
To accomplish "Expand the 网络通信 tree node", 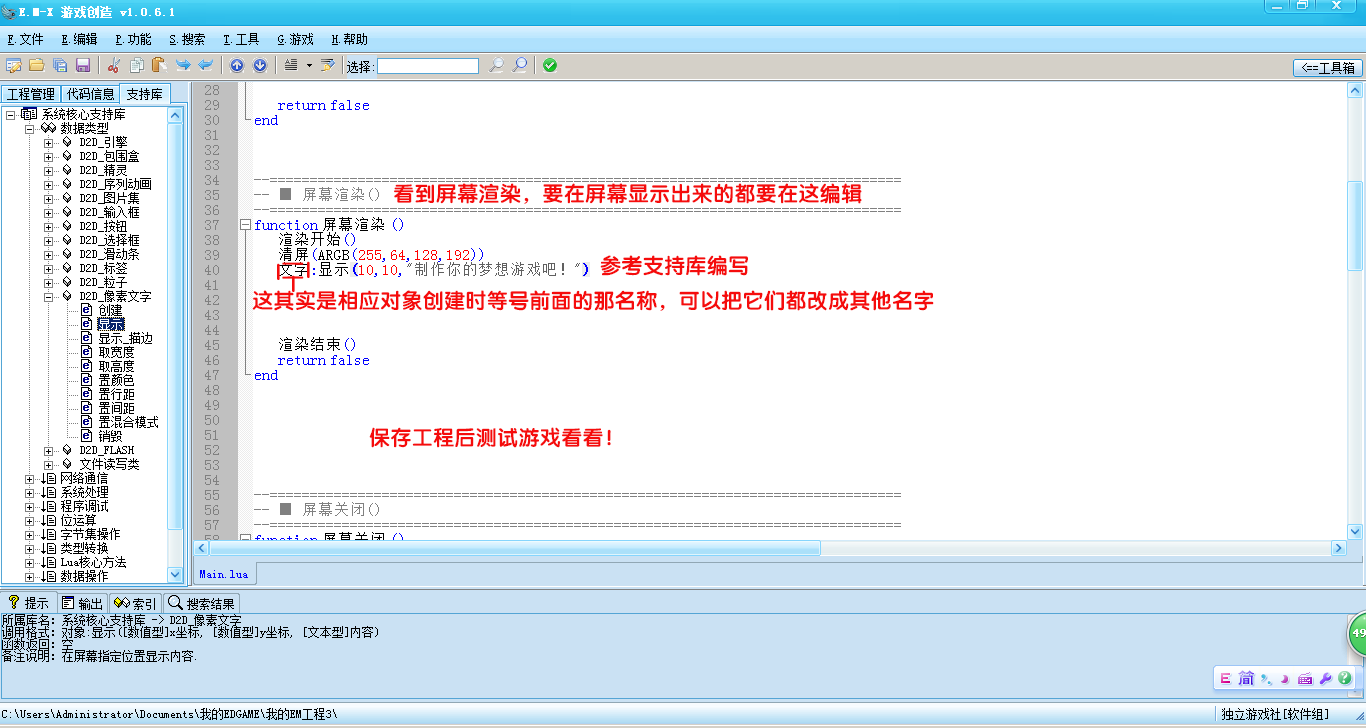I will click(x=29, y=478).
